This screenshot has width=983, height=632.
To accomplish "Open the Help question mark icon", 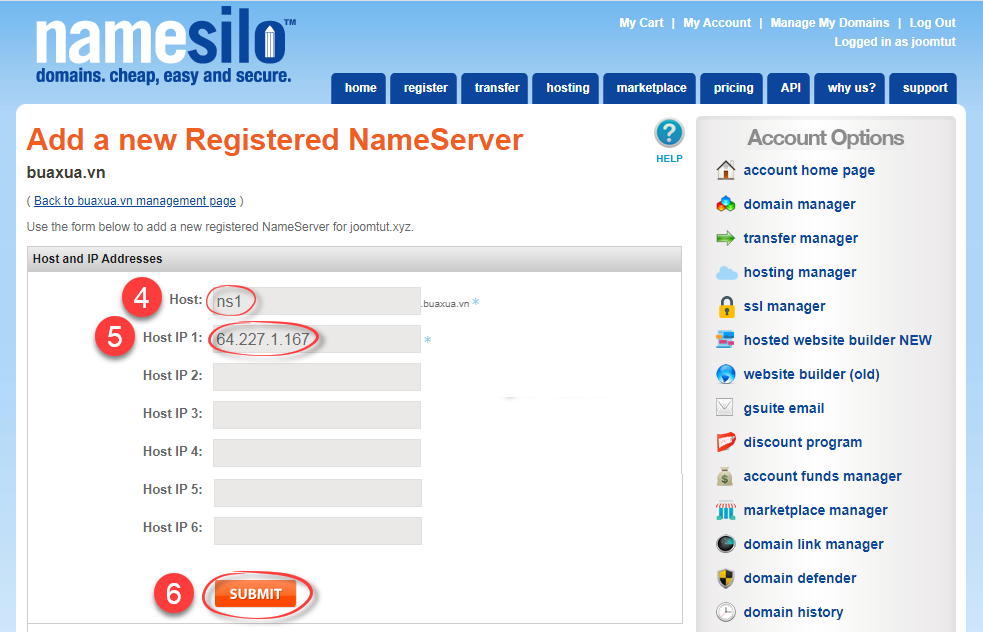I will point(669,133).
